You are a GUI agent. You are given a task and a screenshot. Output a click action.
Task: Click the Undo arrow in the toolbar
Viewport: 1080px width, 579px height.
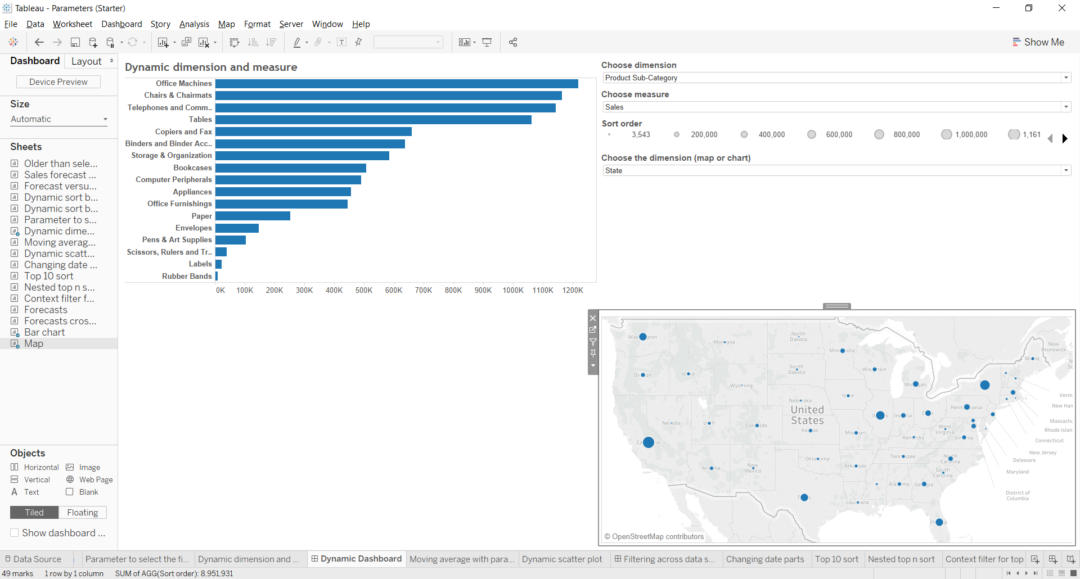pos(39,42)
